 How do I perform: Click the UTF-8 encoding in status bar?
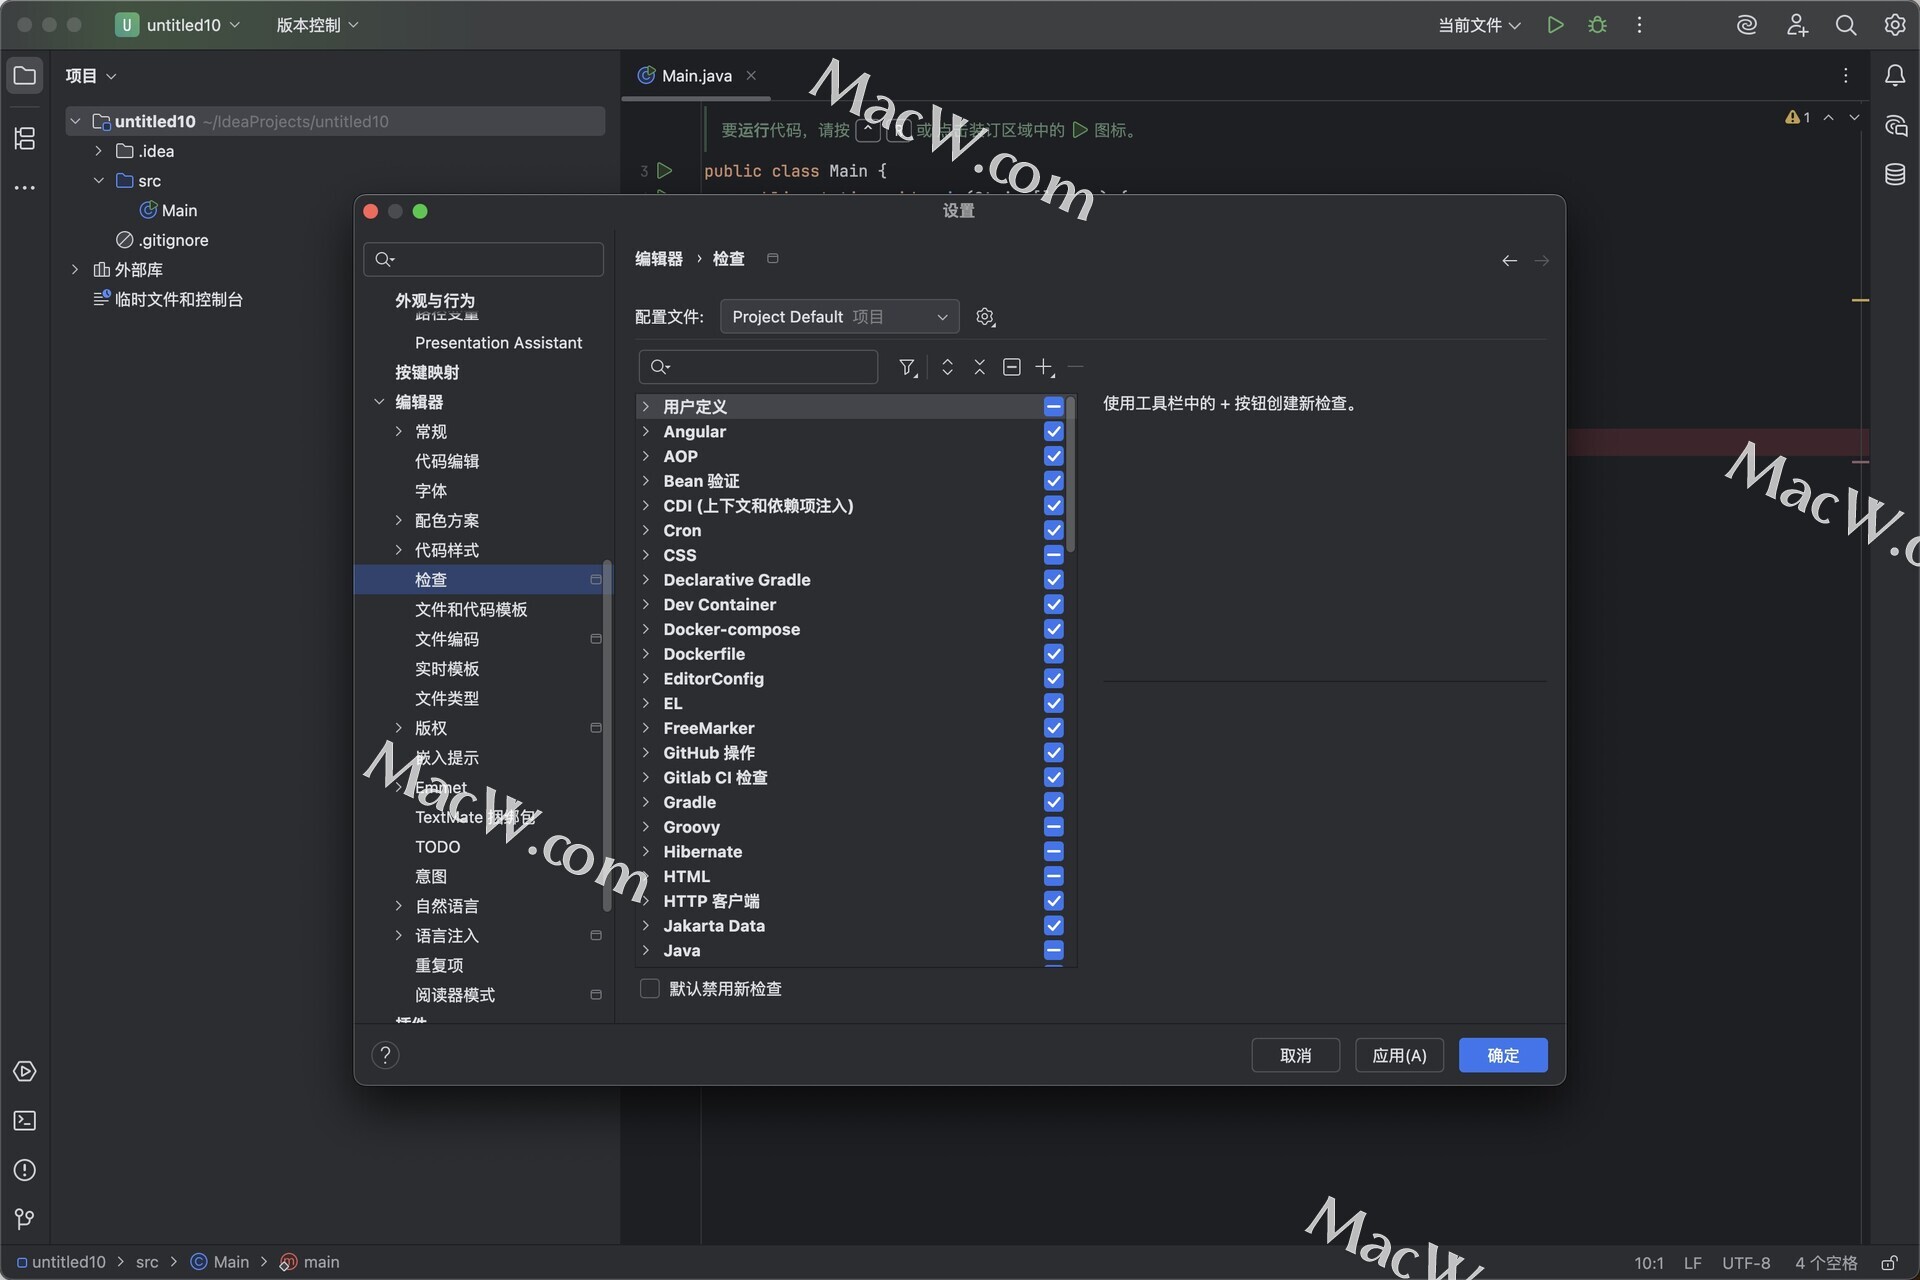click(1746, 1263)
